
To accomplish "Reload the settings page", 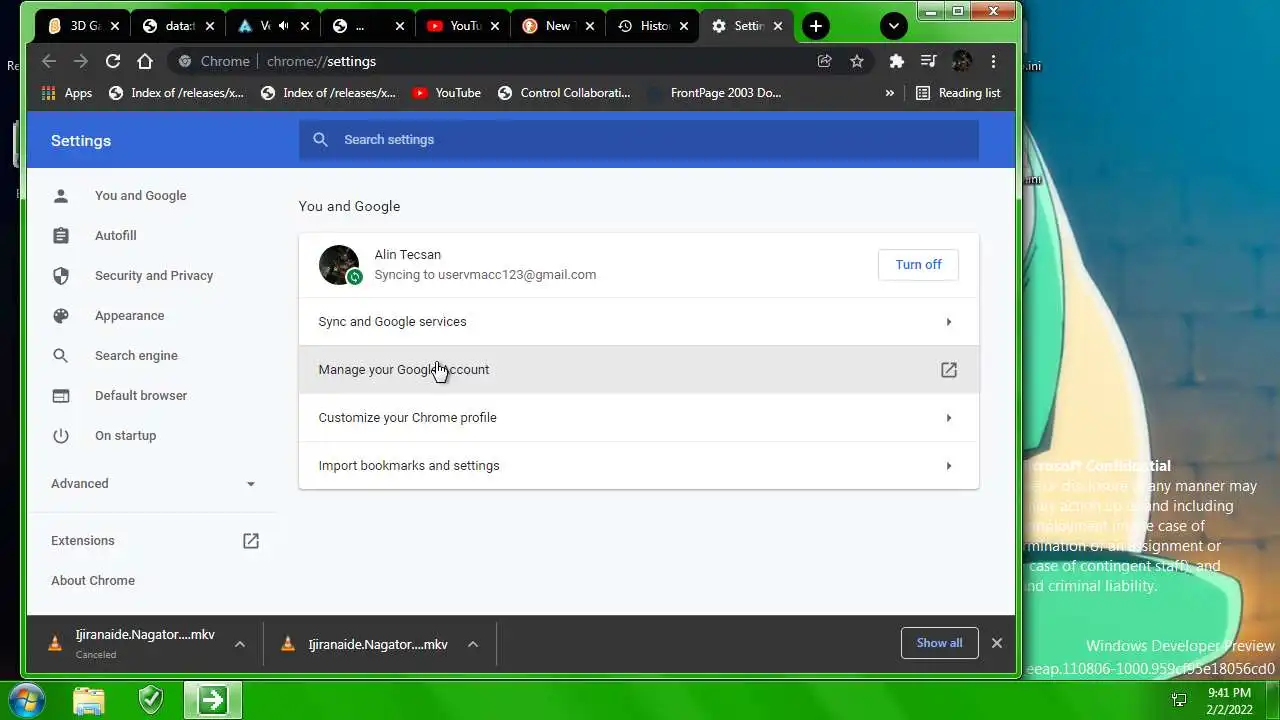I will [x=113, y=61].
